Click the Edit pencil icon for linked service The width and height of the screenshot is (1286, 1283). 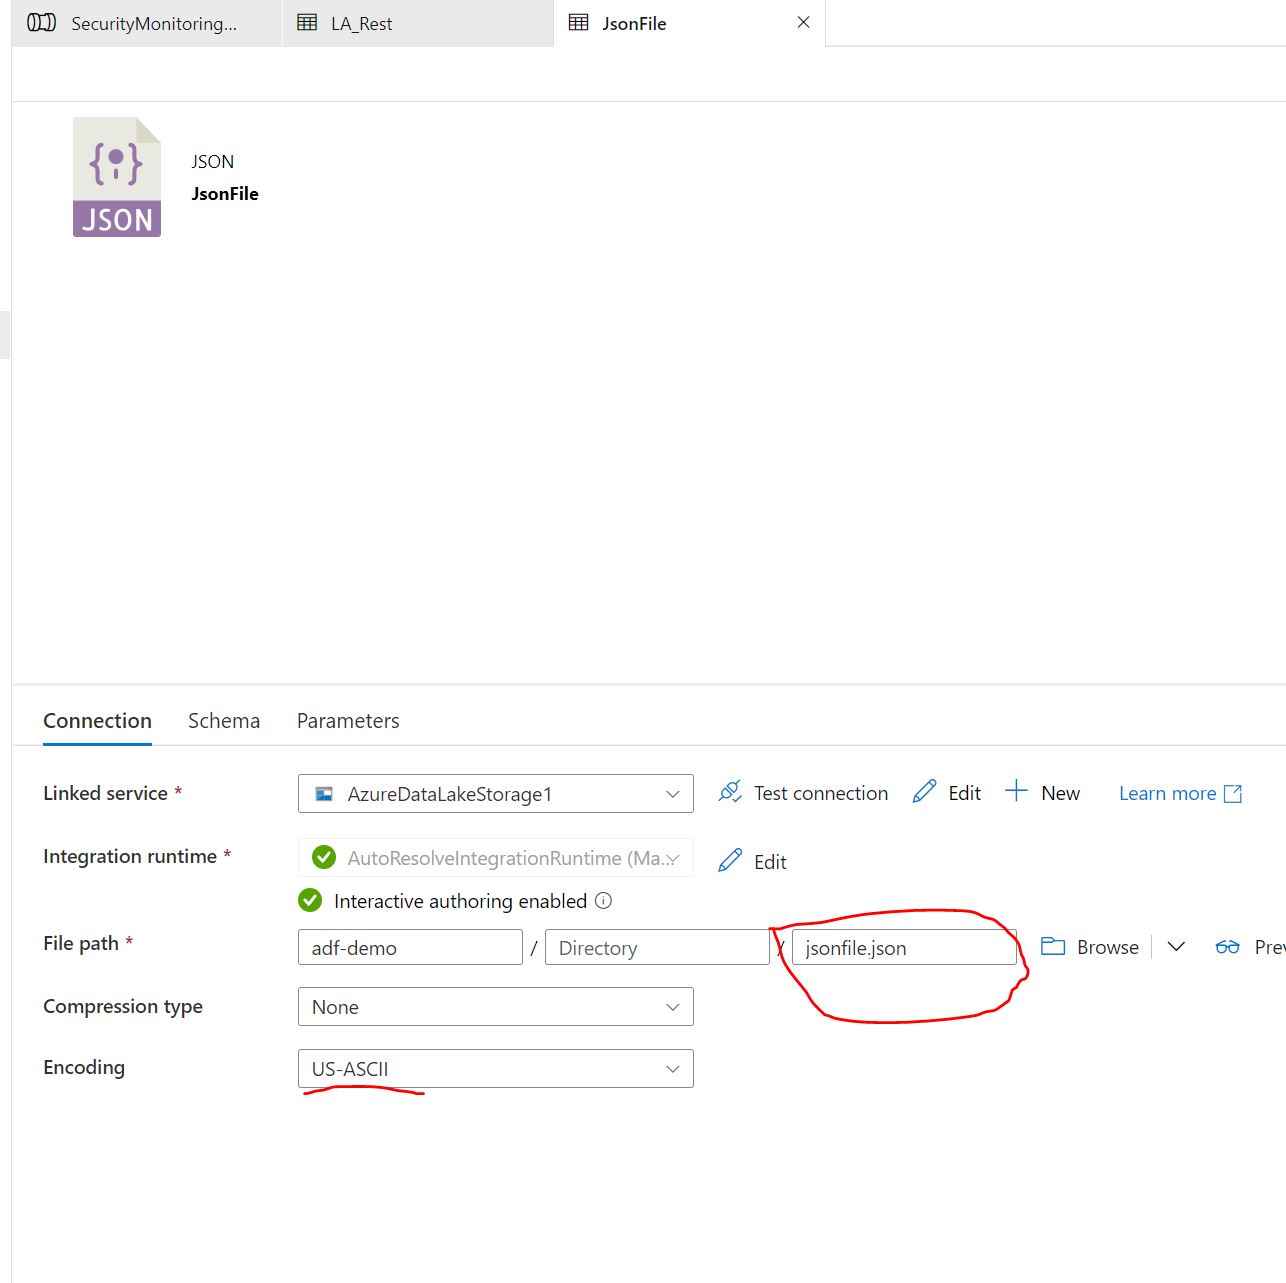click(925, 792)
